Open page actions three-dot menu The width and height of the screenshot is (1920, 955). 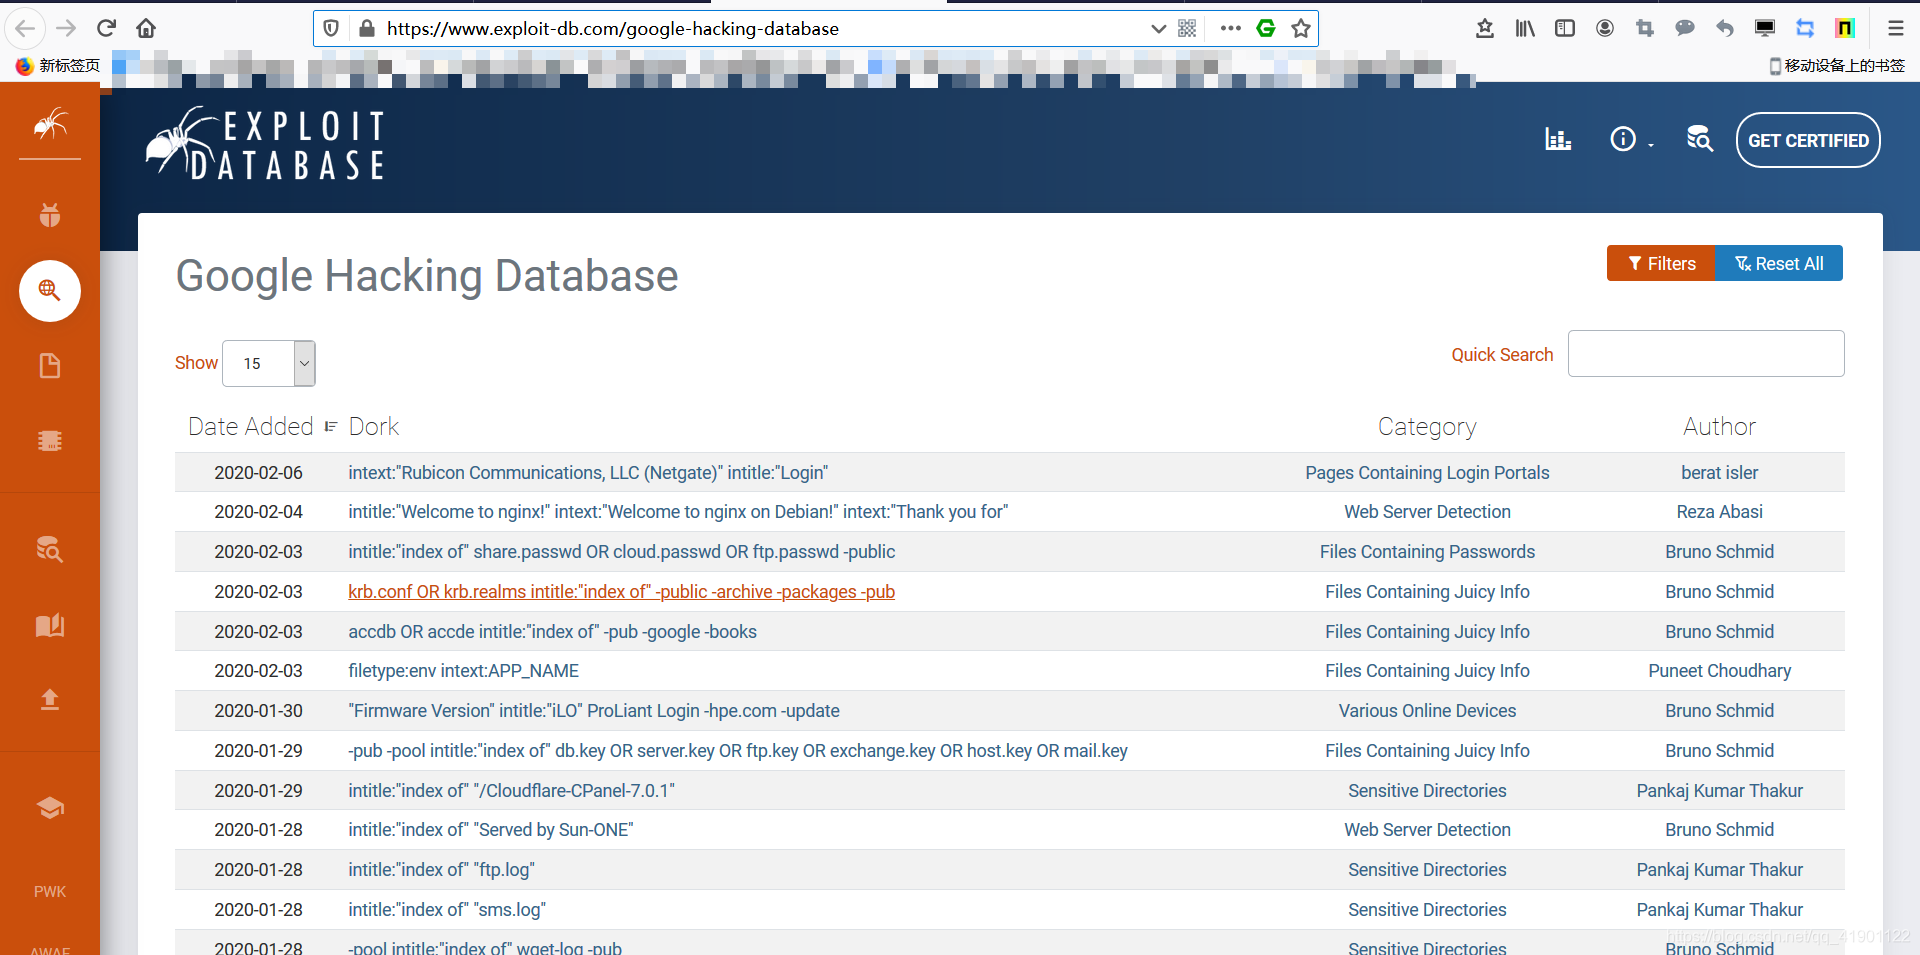tap(1231, 28)
